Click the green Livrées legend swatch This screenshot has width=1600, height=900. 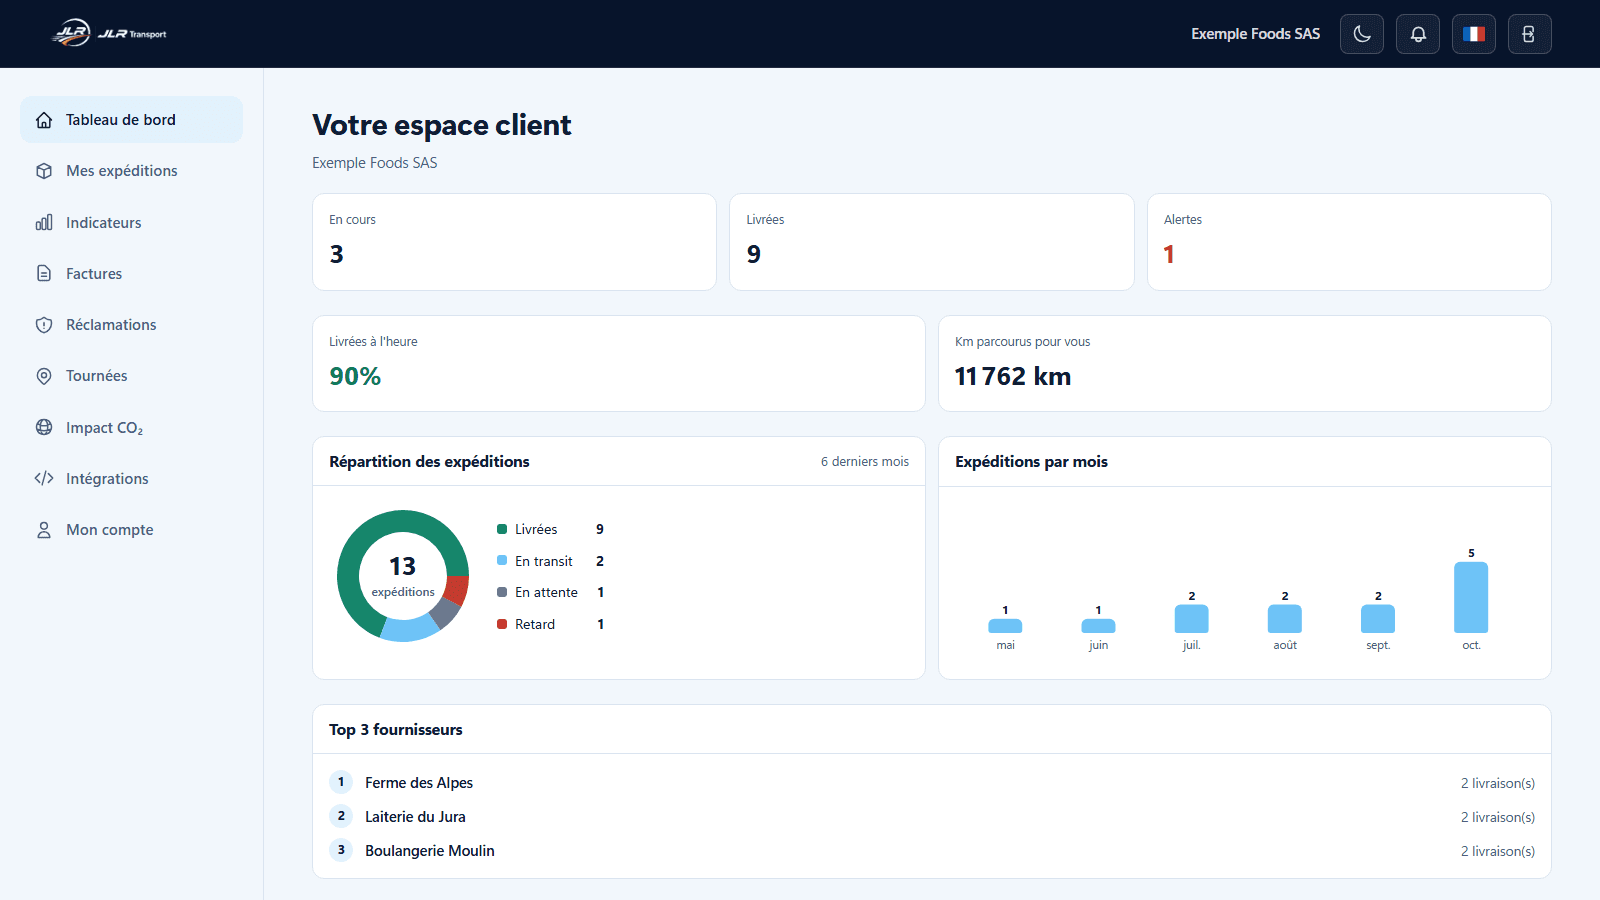(x=502, y=529)
